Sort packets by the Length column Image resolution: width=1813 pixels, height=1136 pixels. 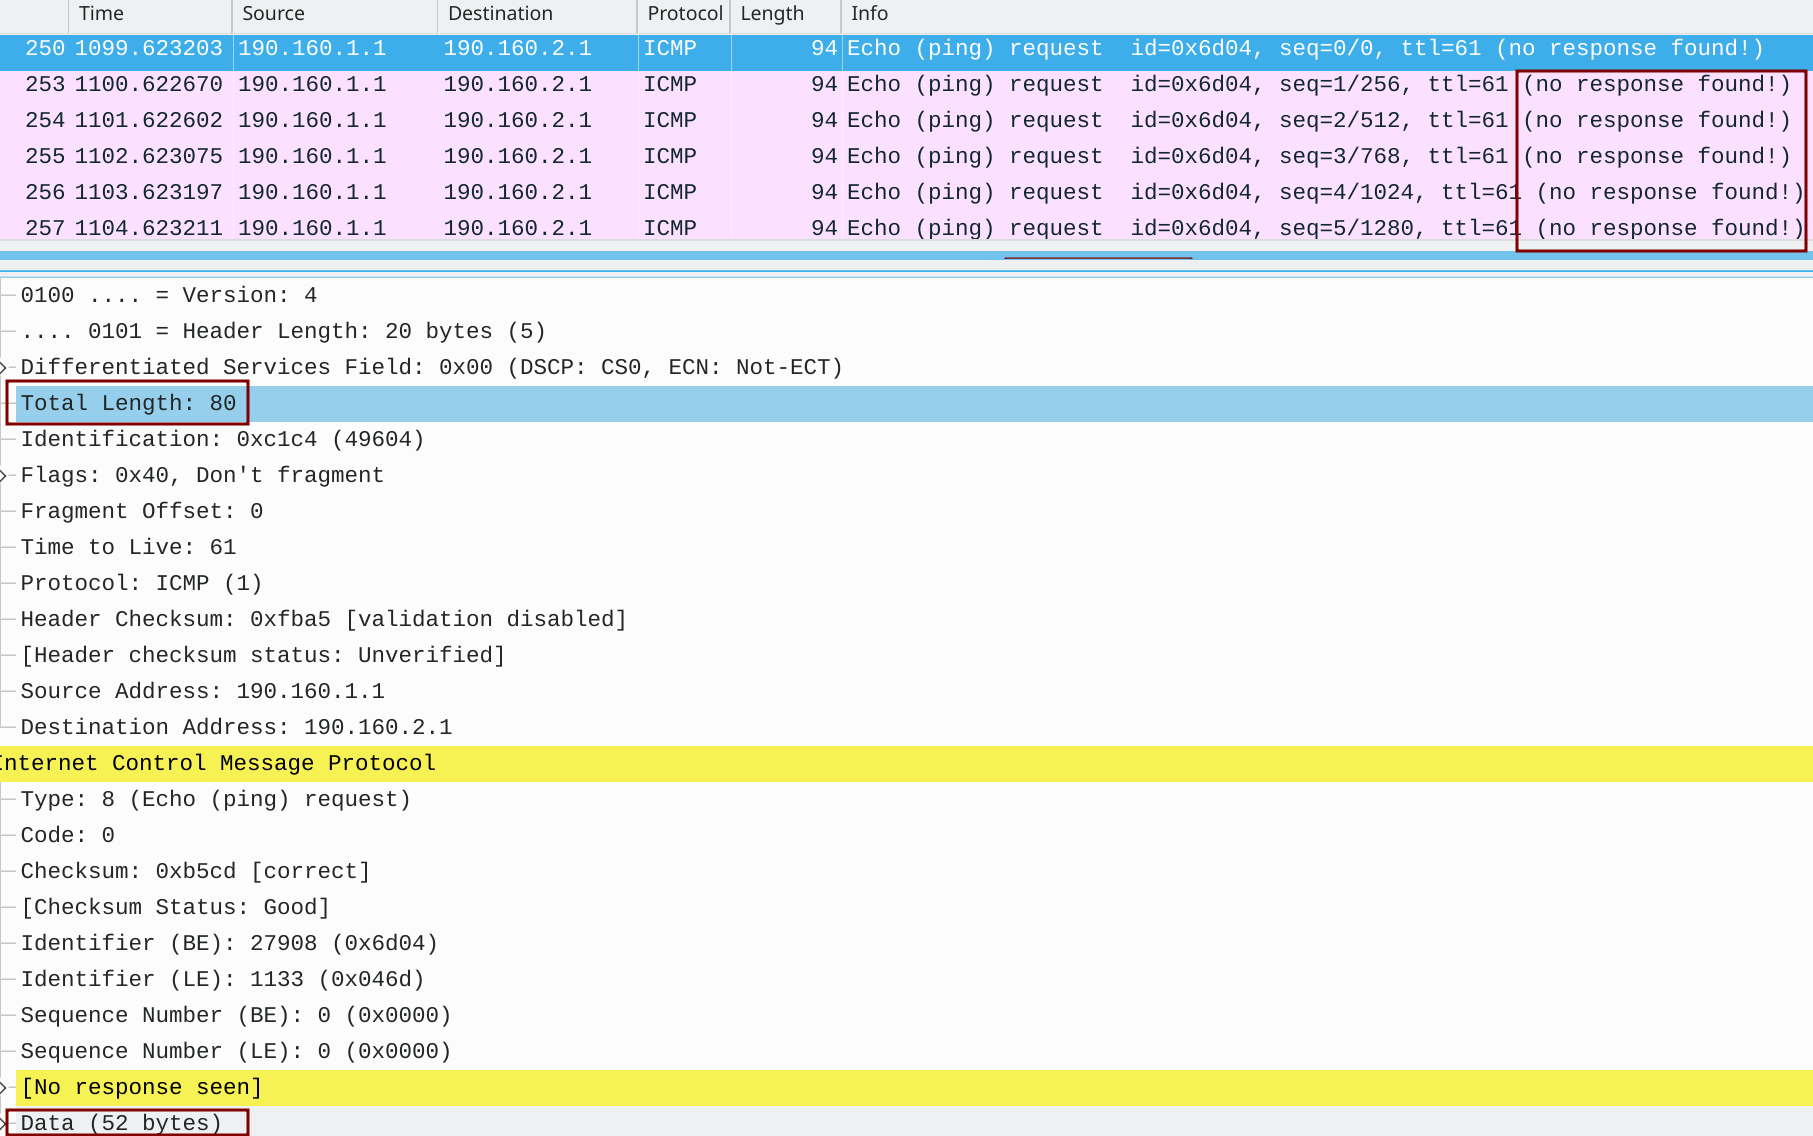(x=770, y=14)
